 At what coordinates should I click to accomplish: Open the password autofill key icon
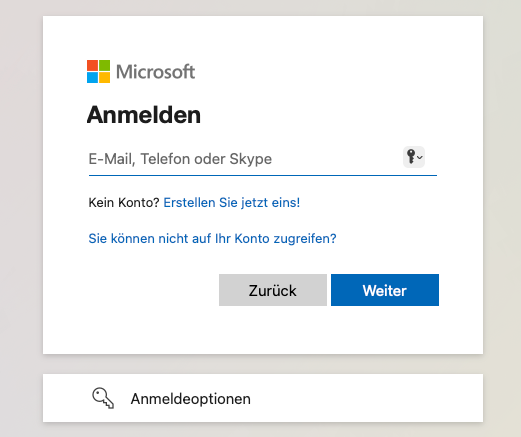(411, 156)
